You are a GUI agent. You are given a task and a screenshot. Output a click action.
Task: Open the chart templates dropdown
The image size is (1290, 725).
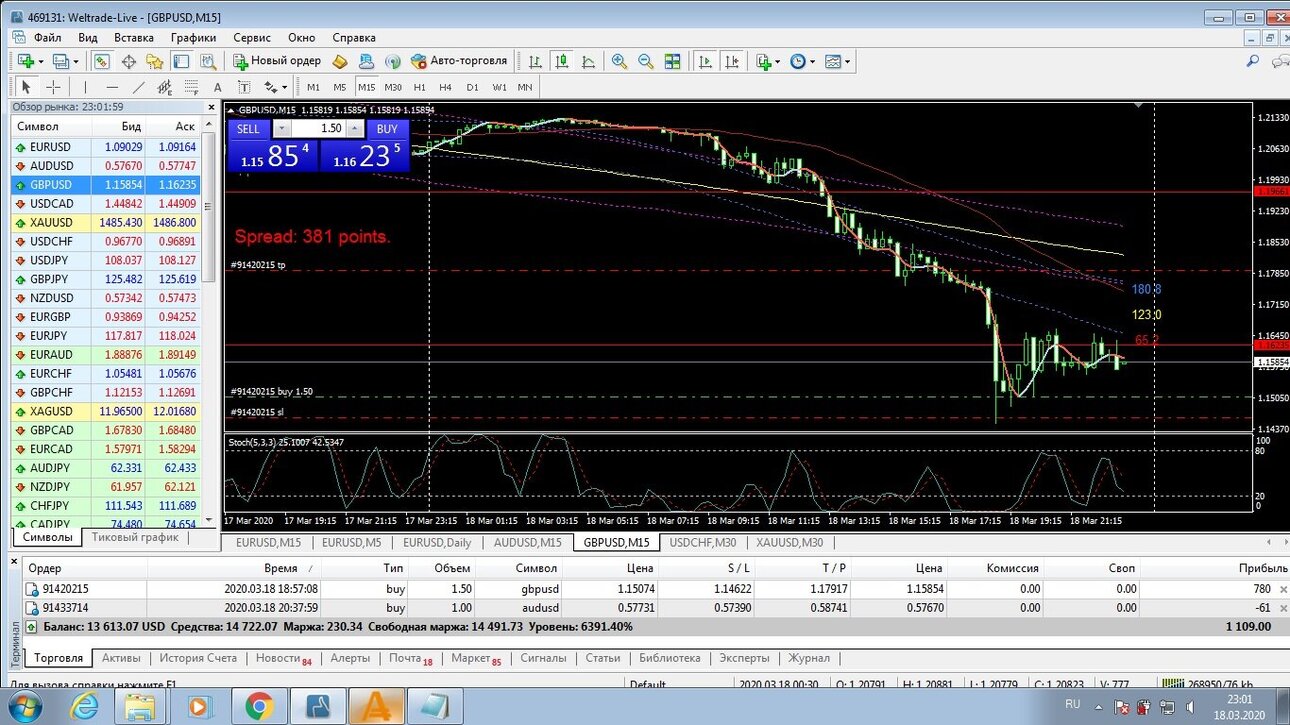pos(837,61)
